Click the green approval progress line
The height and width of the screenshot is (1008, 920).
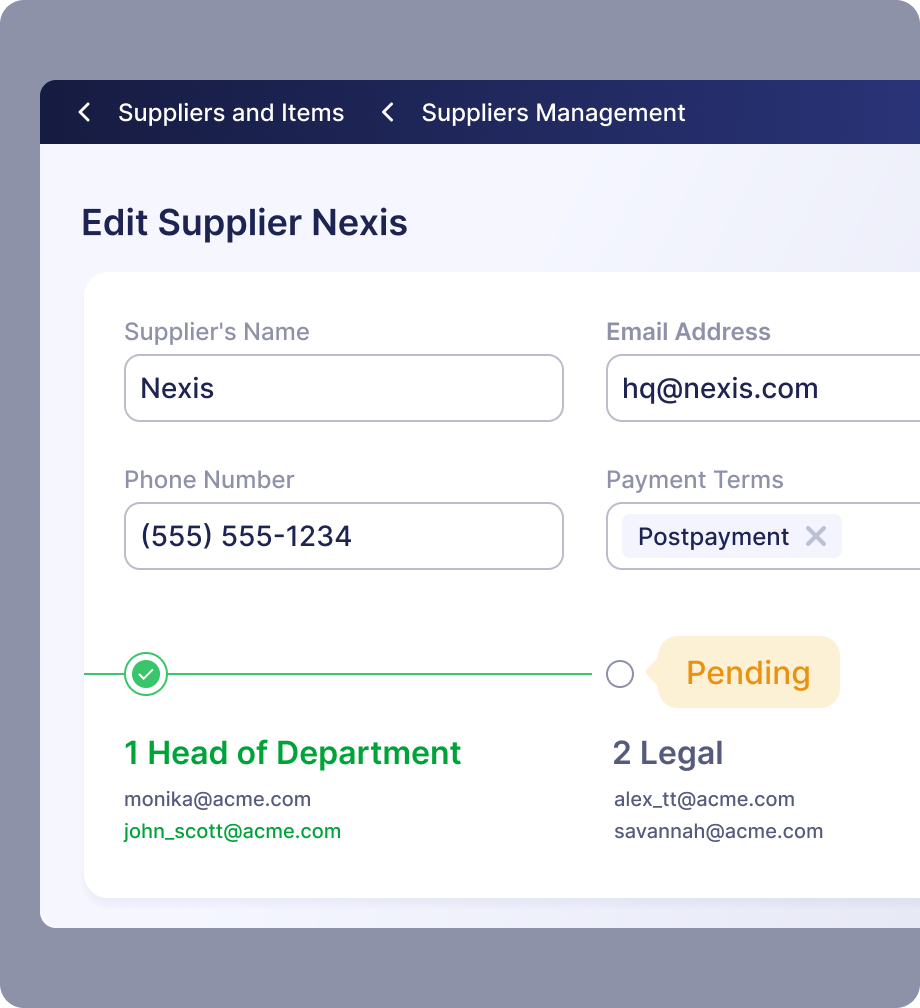380,674
